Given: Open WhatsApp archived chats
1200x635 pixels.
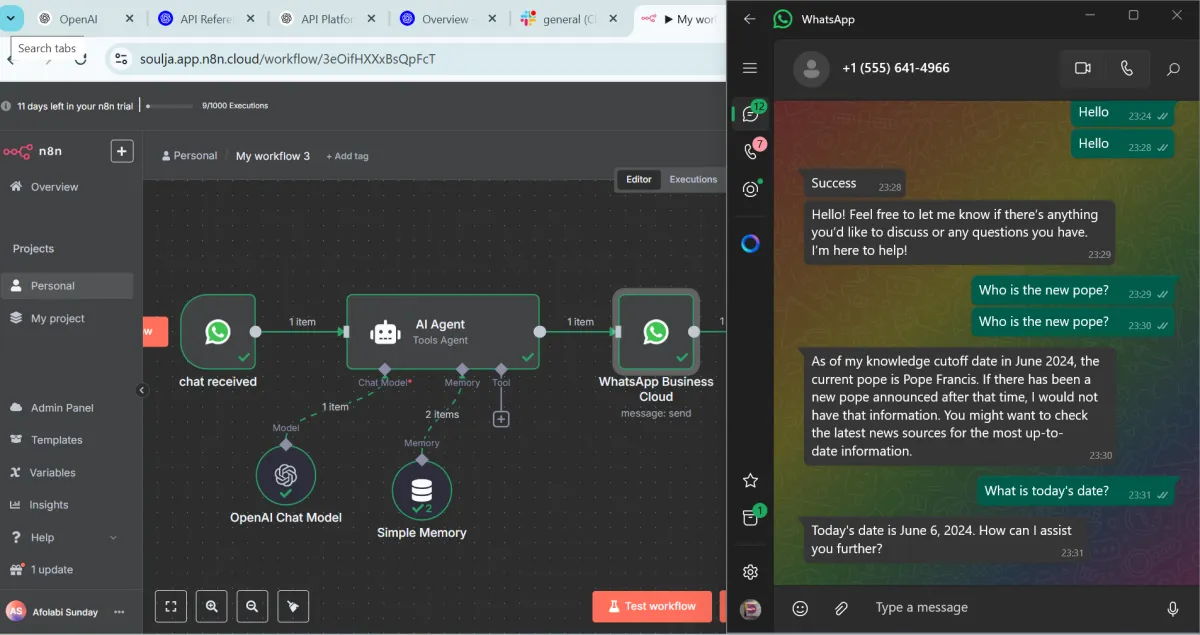Looking at the screenshot, I should (751, 517).
